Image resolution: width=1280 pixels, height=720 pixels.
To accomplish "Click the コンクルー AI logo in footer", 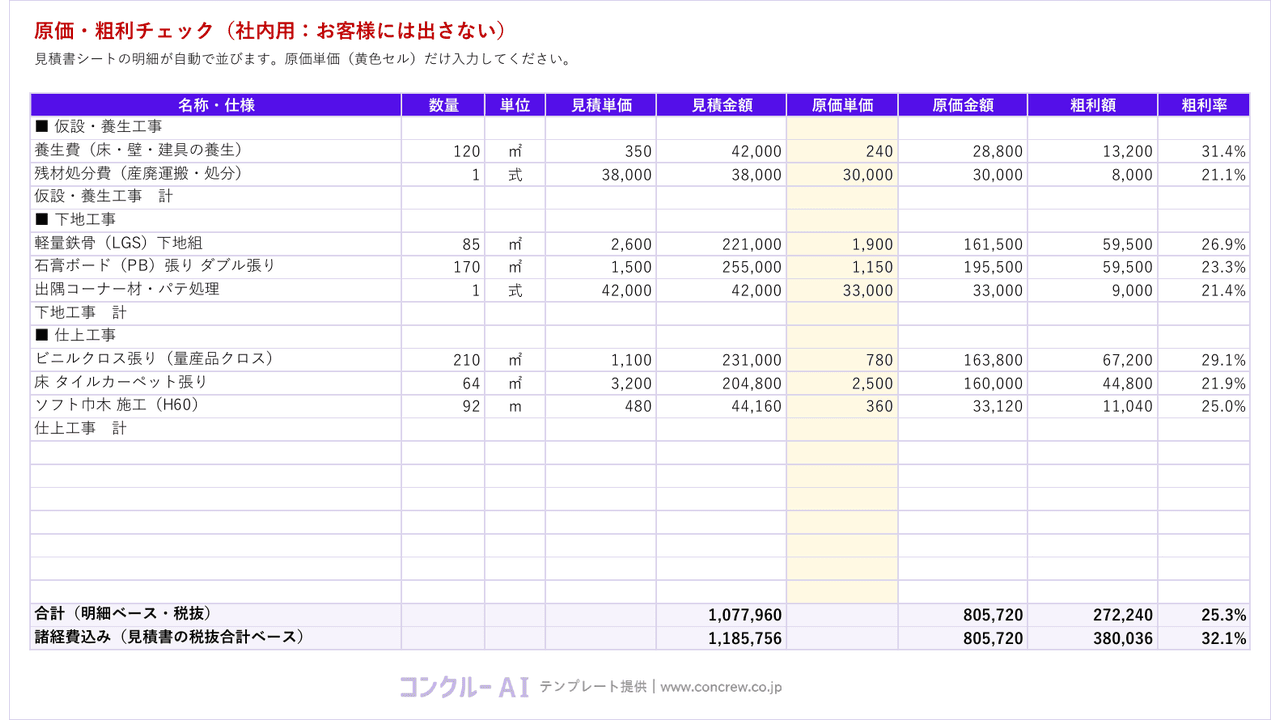I will coord(463,686).
